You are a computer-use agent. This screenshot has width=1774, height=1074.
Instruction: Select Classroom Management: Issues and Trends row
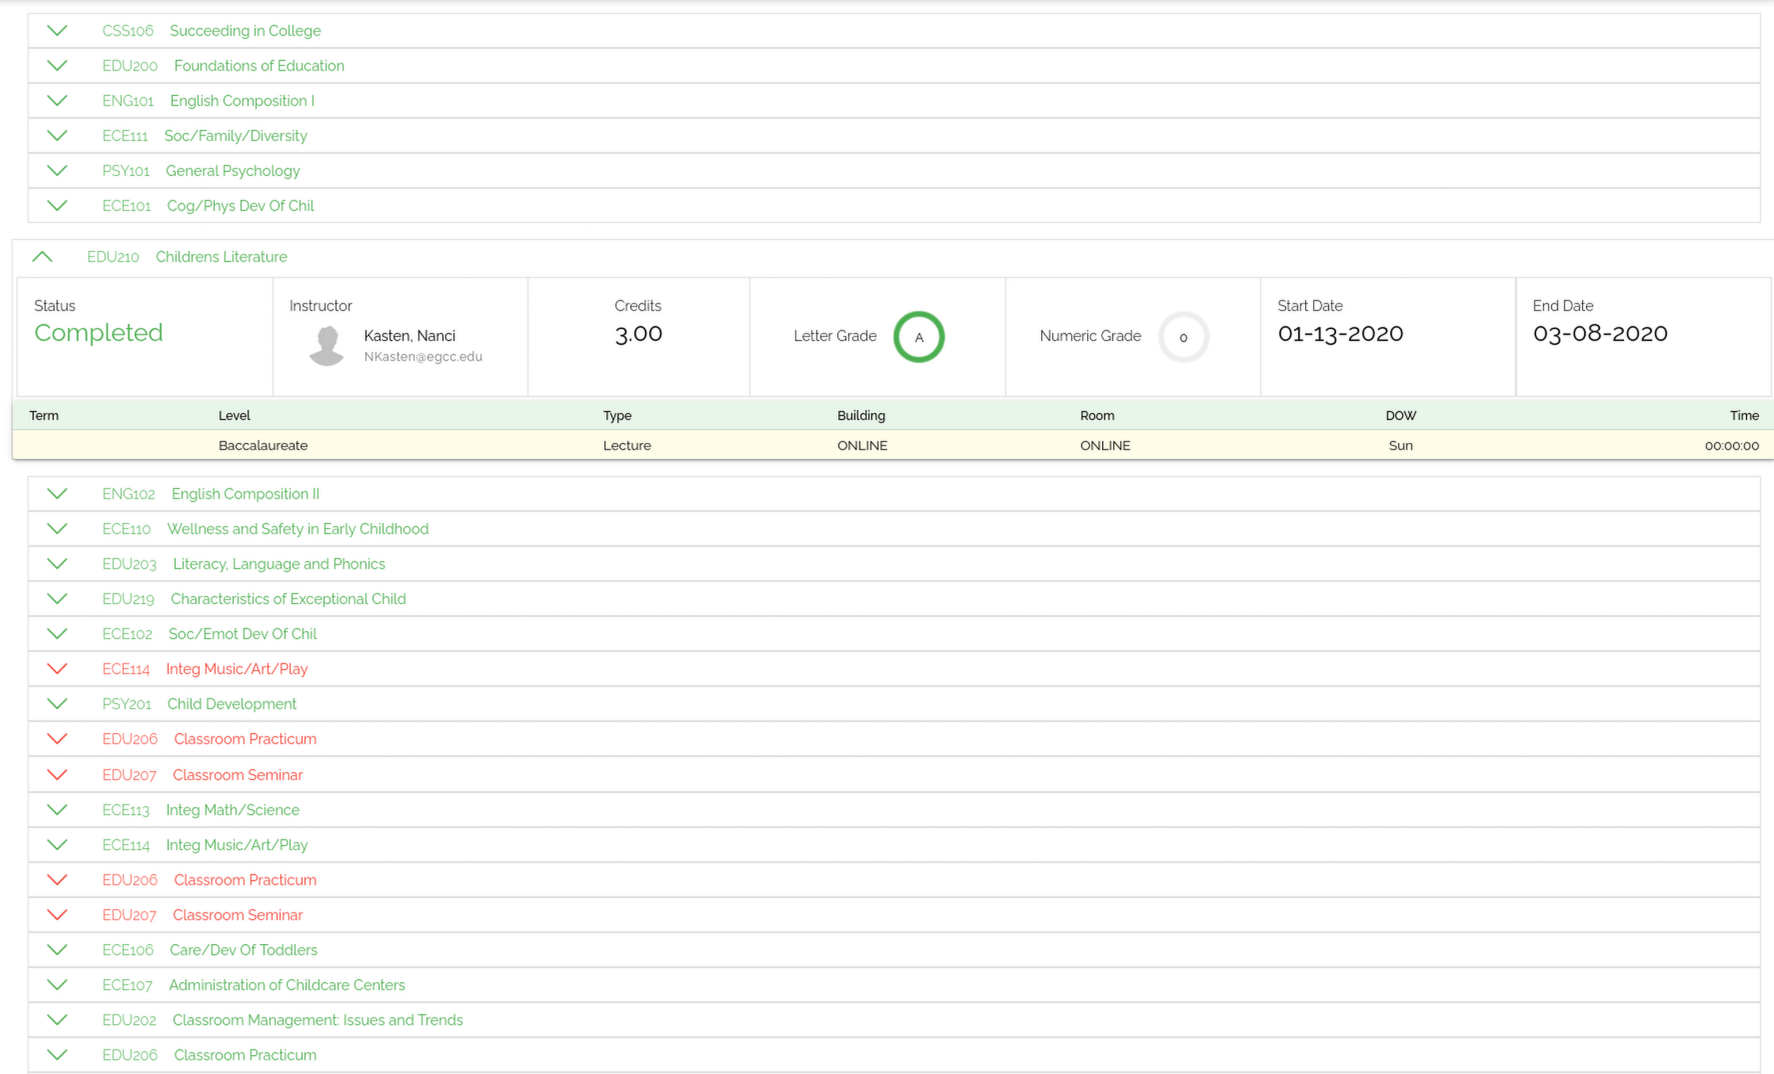pyautogui.click(x=317, y=1020)
